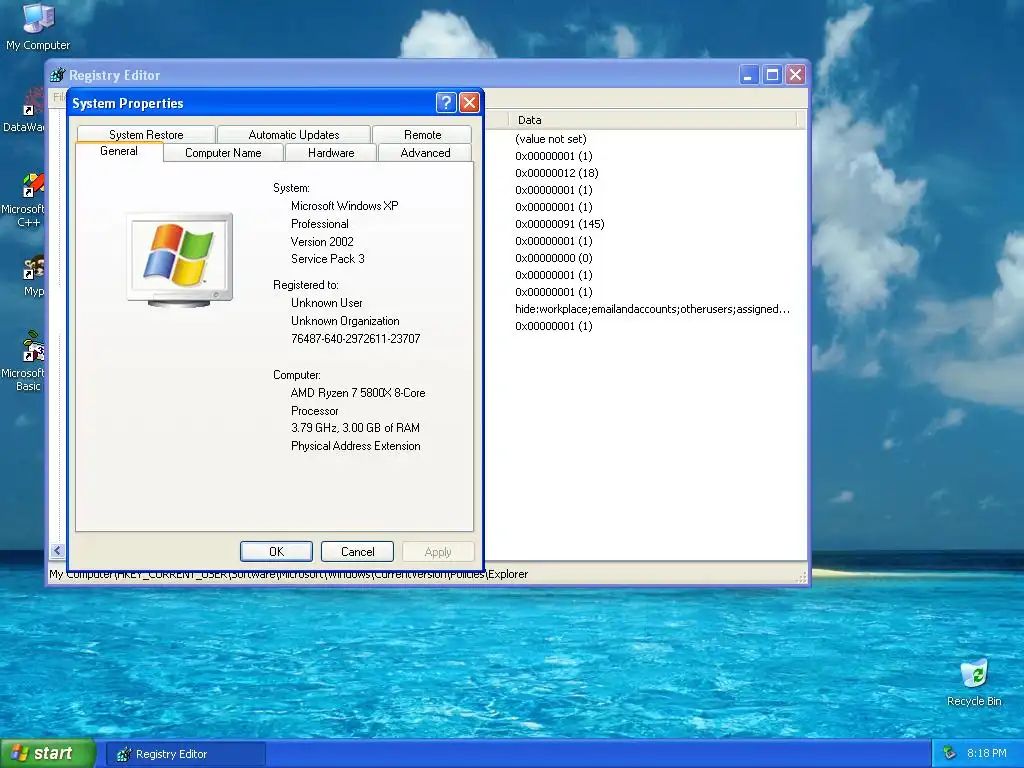
Task: Minimize the Registry Editor window
Action: pos(748,75)
